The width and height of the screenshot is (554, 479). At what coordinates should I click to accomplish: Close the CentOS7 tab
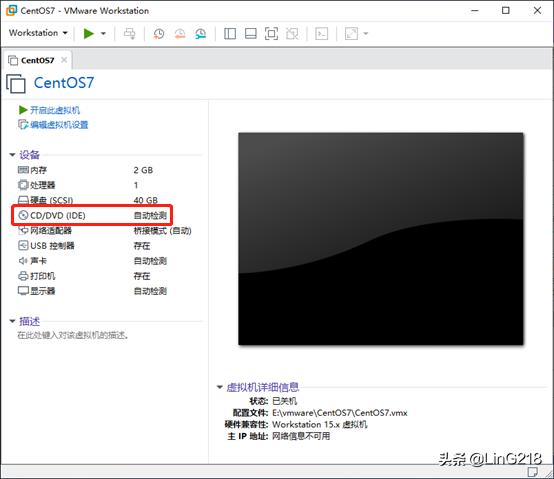[x=64, y=60]
